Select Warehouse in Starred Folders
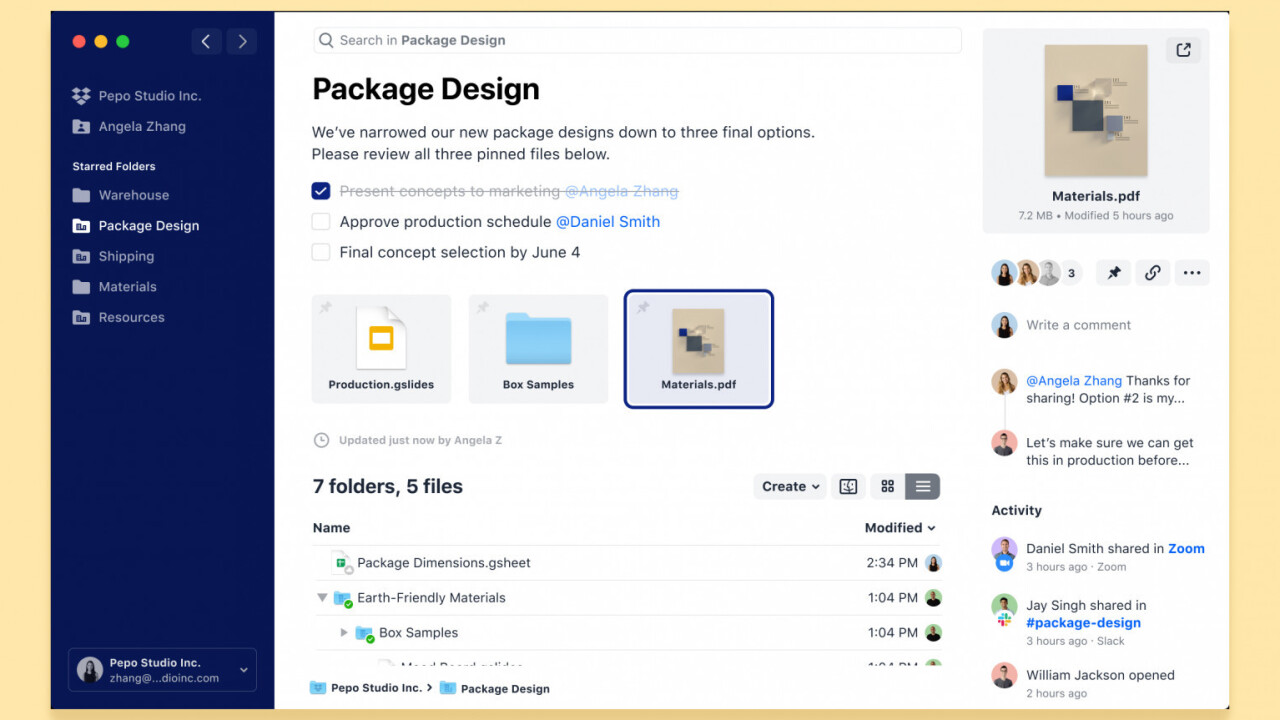This screenshot has height=720, width=1280. [133, 195]
